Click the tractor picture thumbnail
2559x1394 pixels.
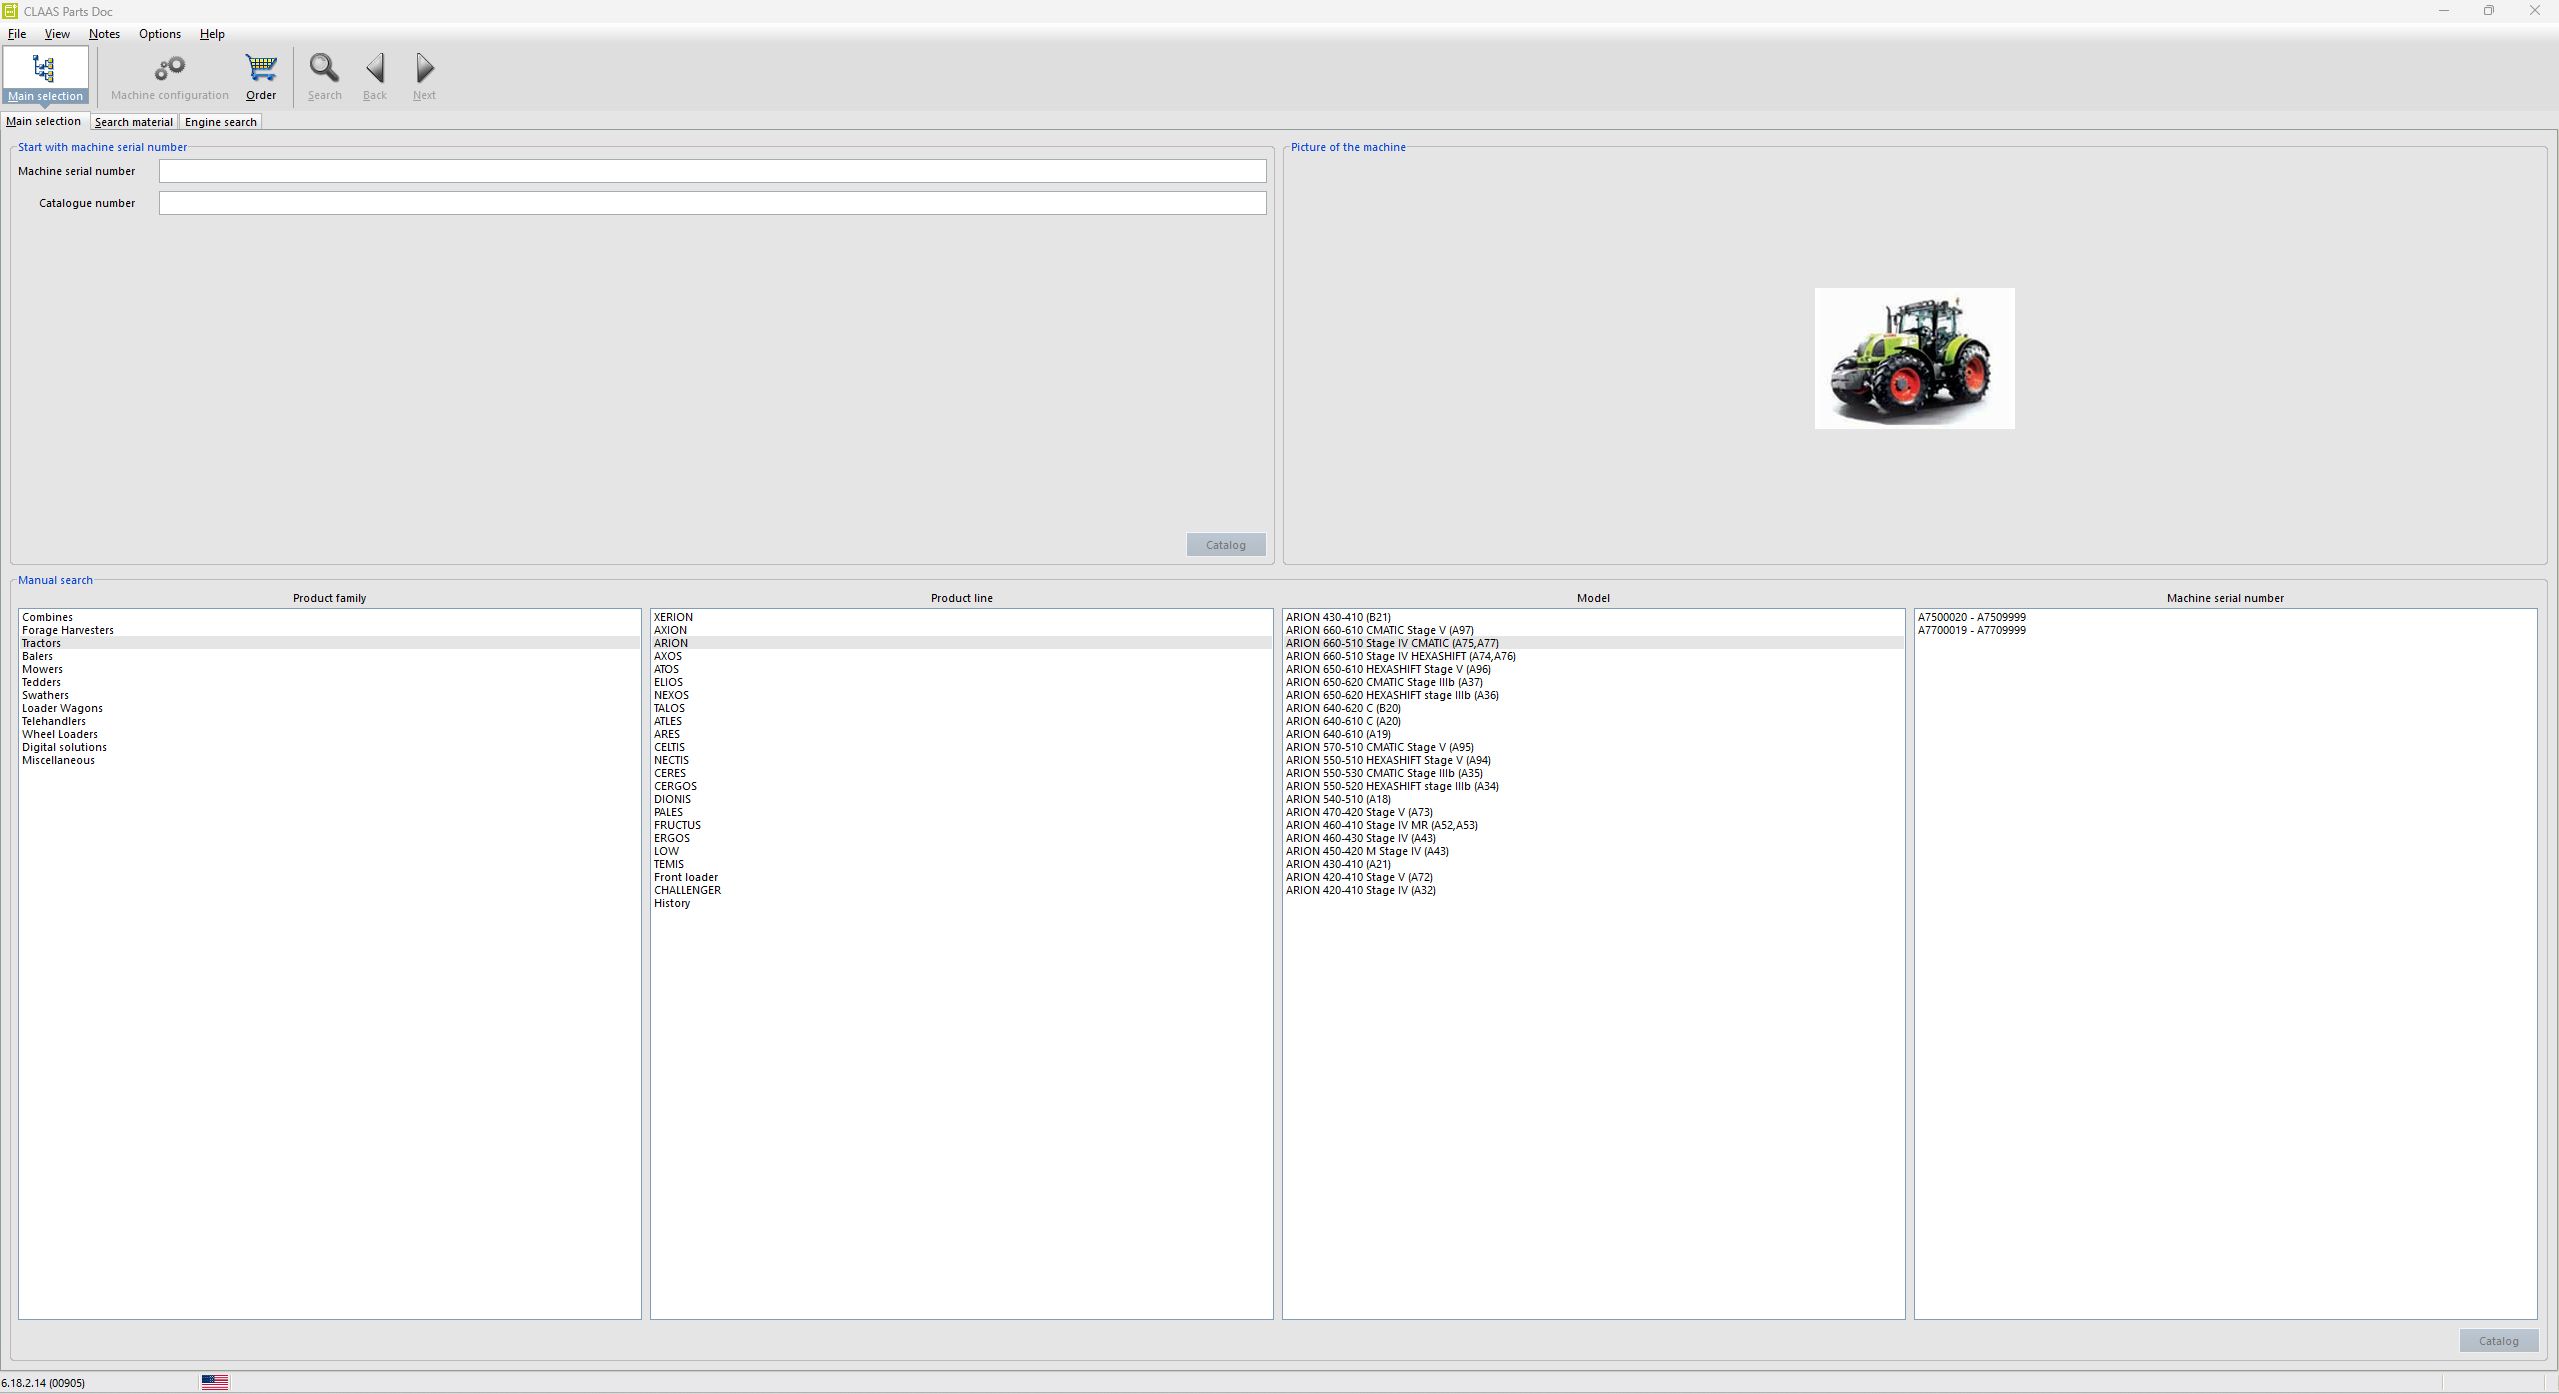tap(1913, 358)
